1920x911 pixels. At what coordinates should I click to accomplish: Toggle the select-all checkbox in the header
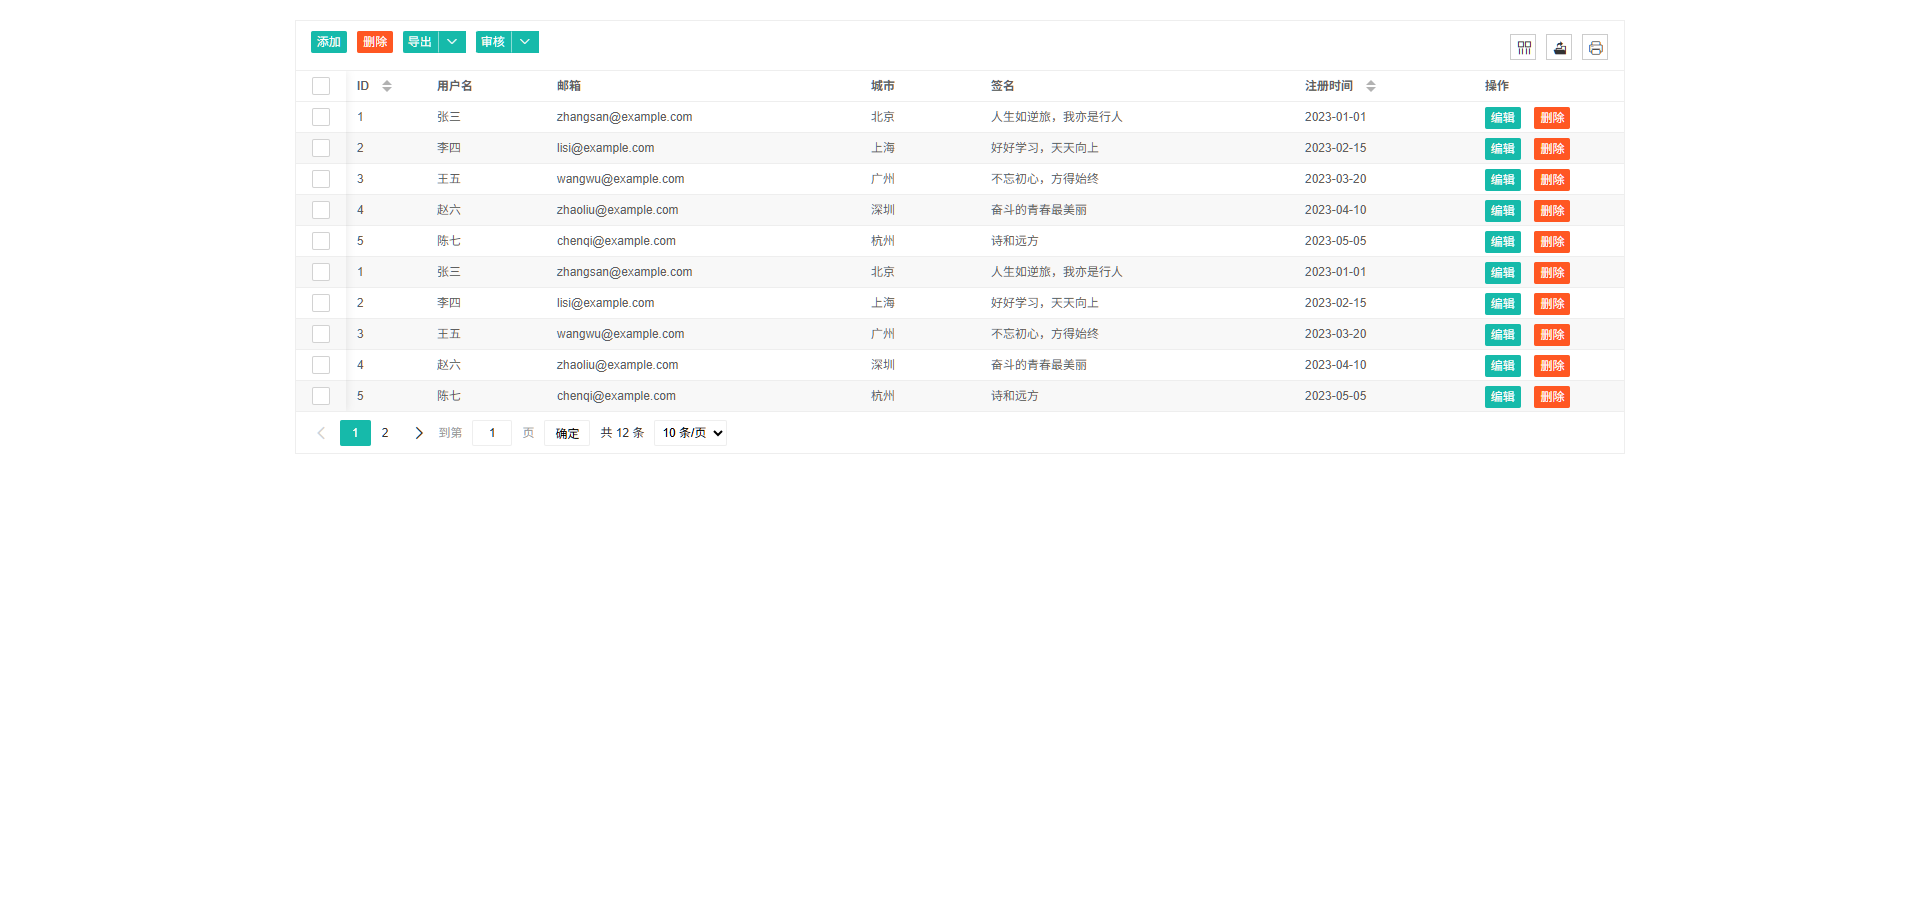coord(321,86)
